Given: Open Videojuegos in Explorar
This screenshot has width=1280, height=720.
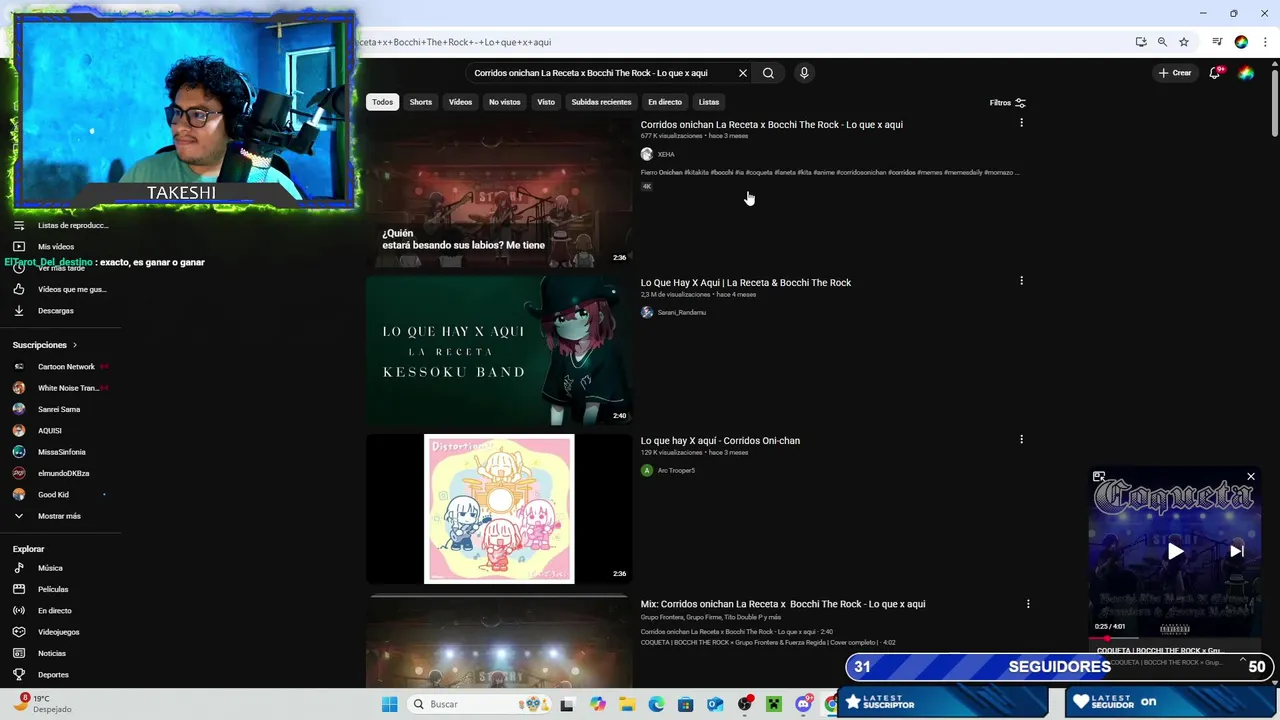Looking at the screenshot, I should (60, 632).
